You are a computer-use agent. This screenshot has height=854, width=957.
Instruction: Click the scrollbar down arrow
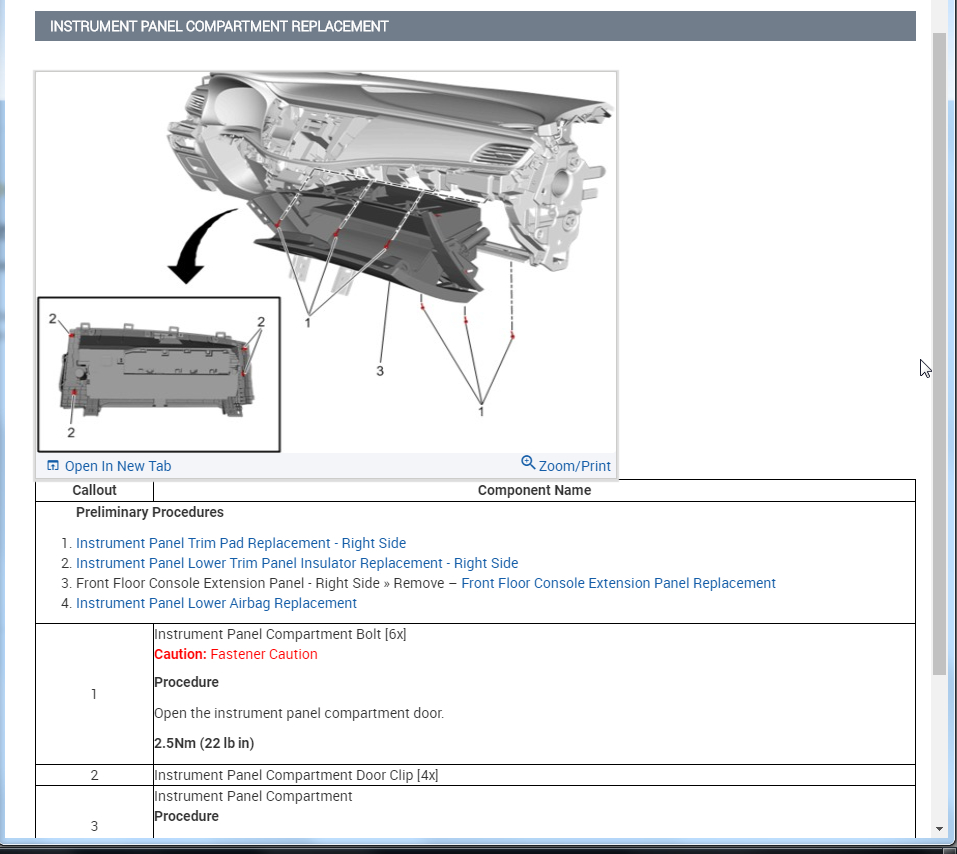pos(939,828)
